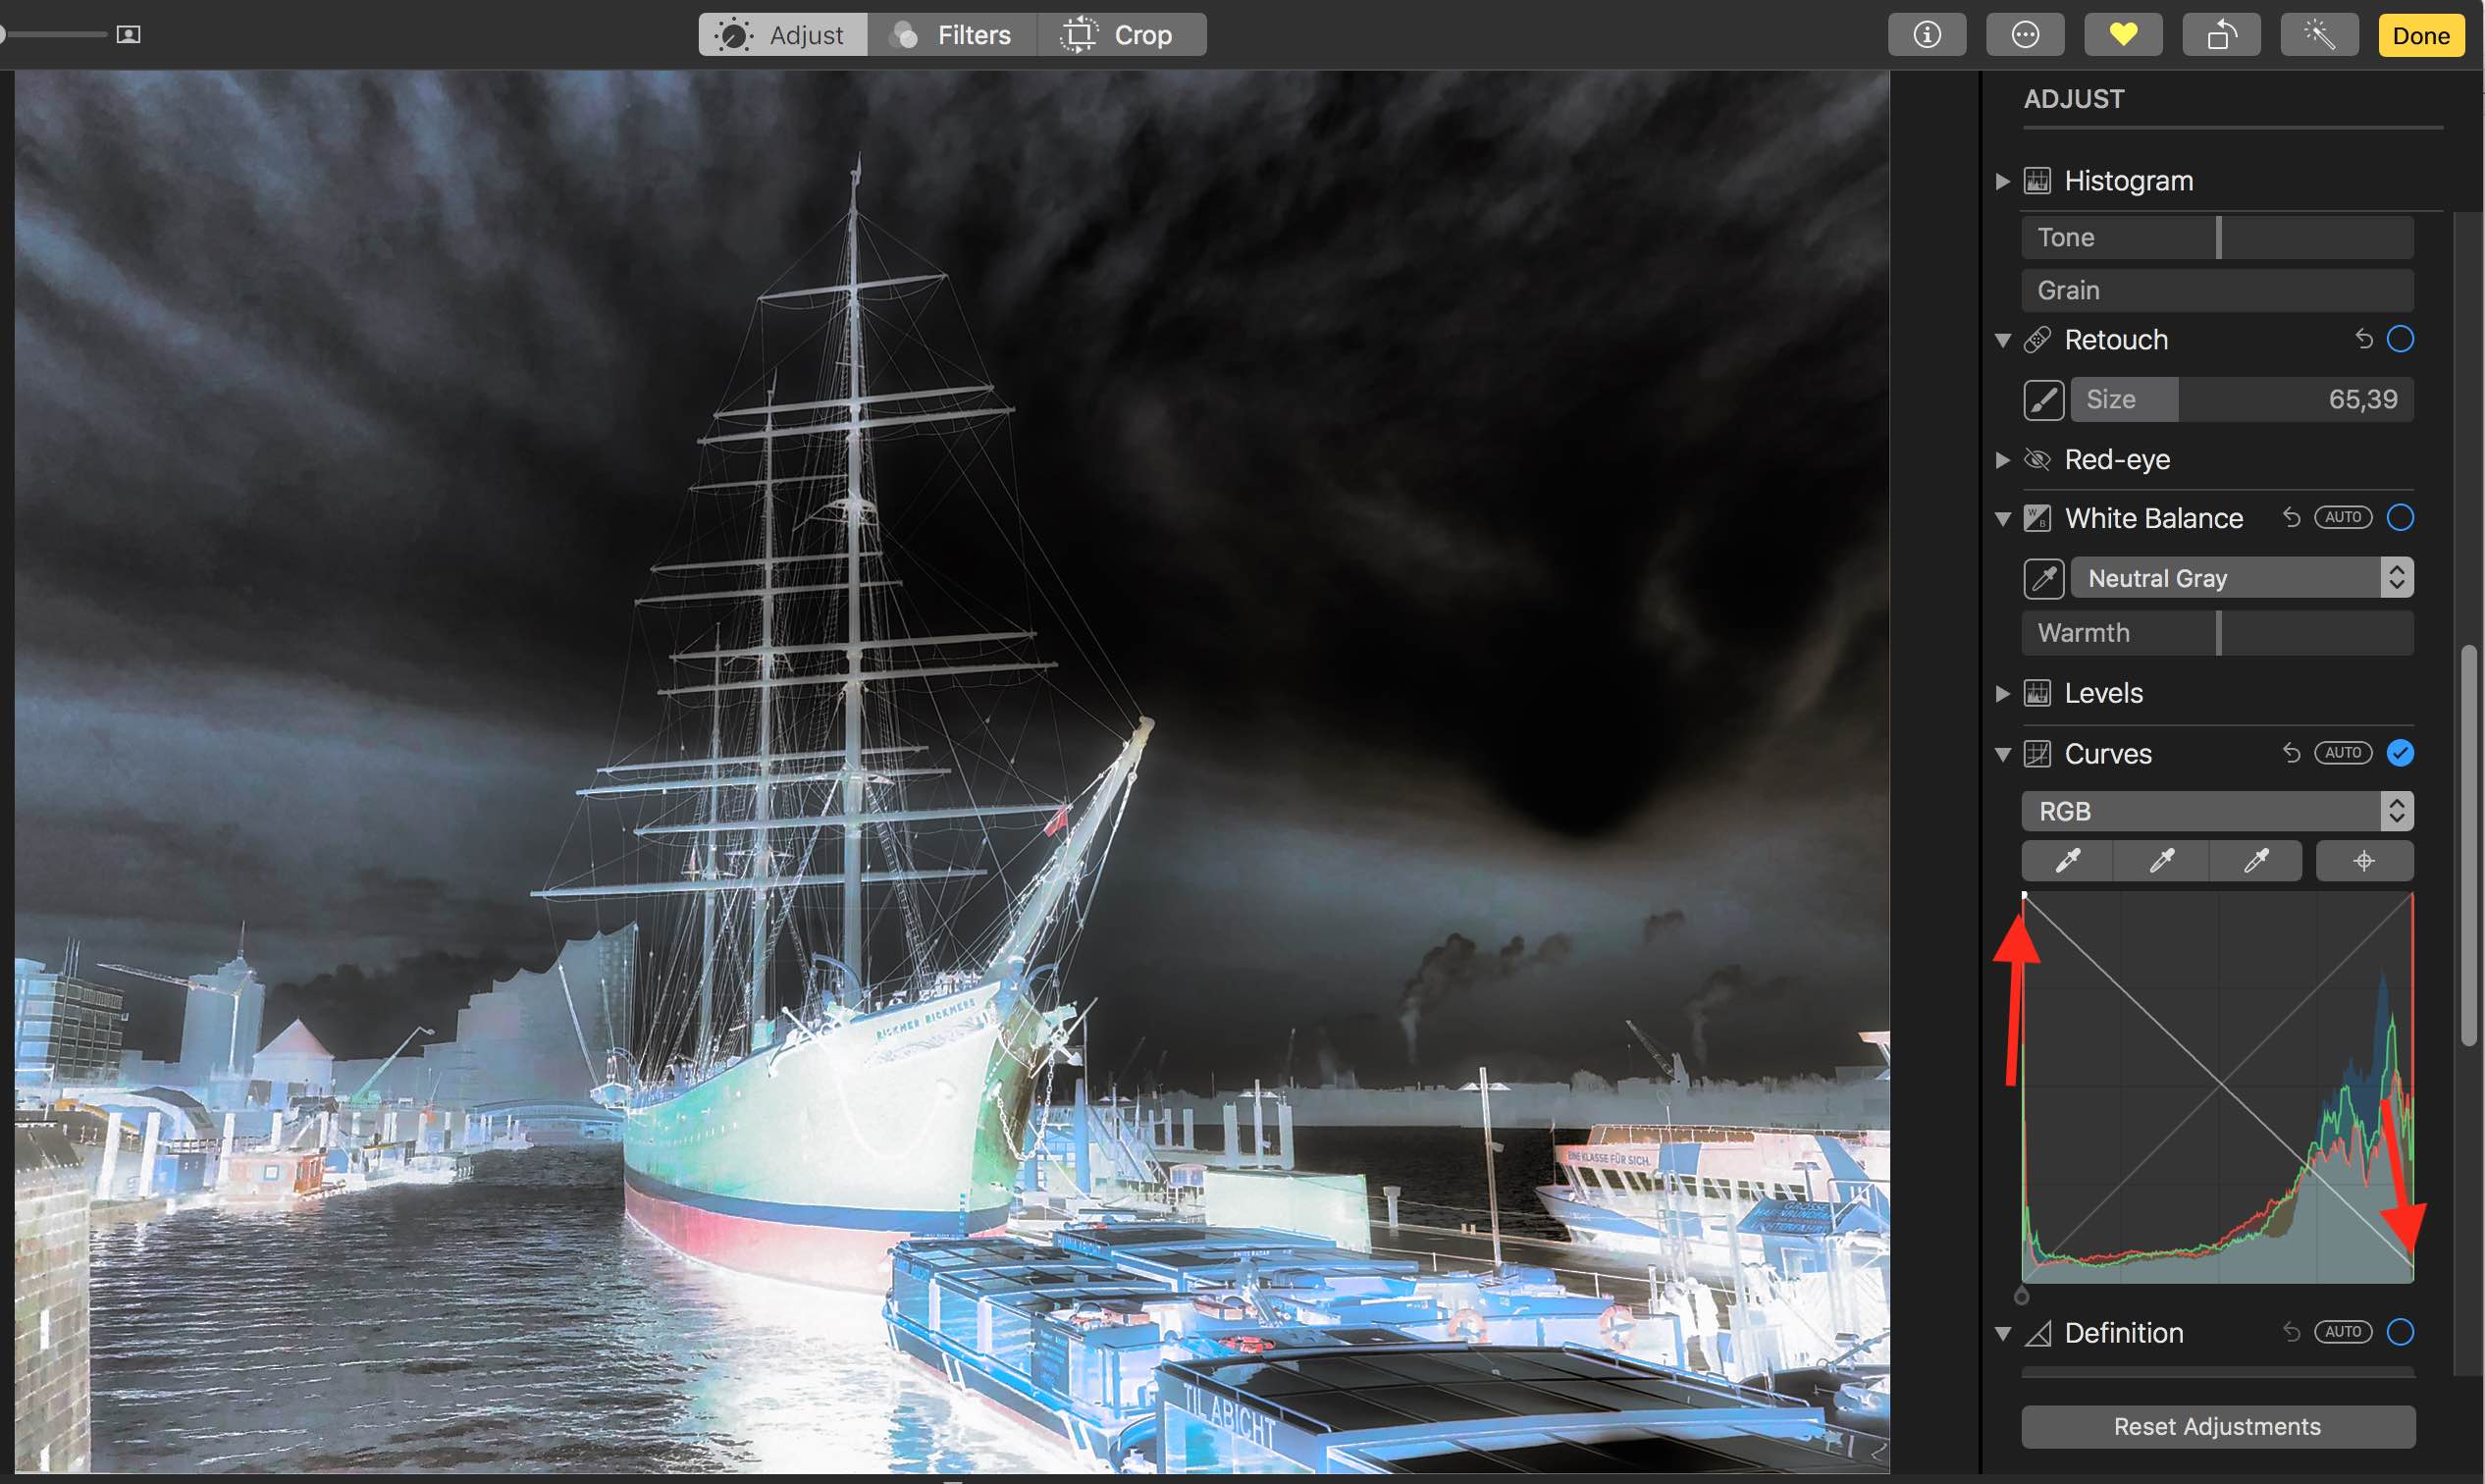Click the Rotate icon in toolbar

click(2221, 35)
